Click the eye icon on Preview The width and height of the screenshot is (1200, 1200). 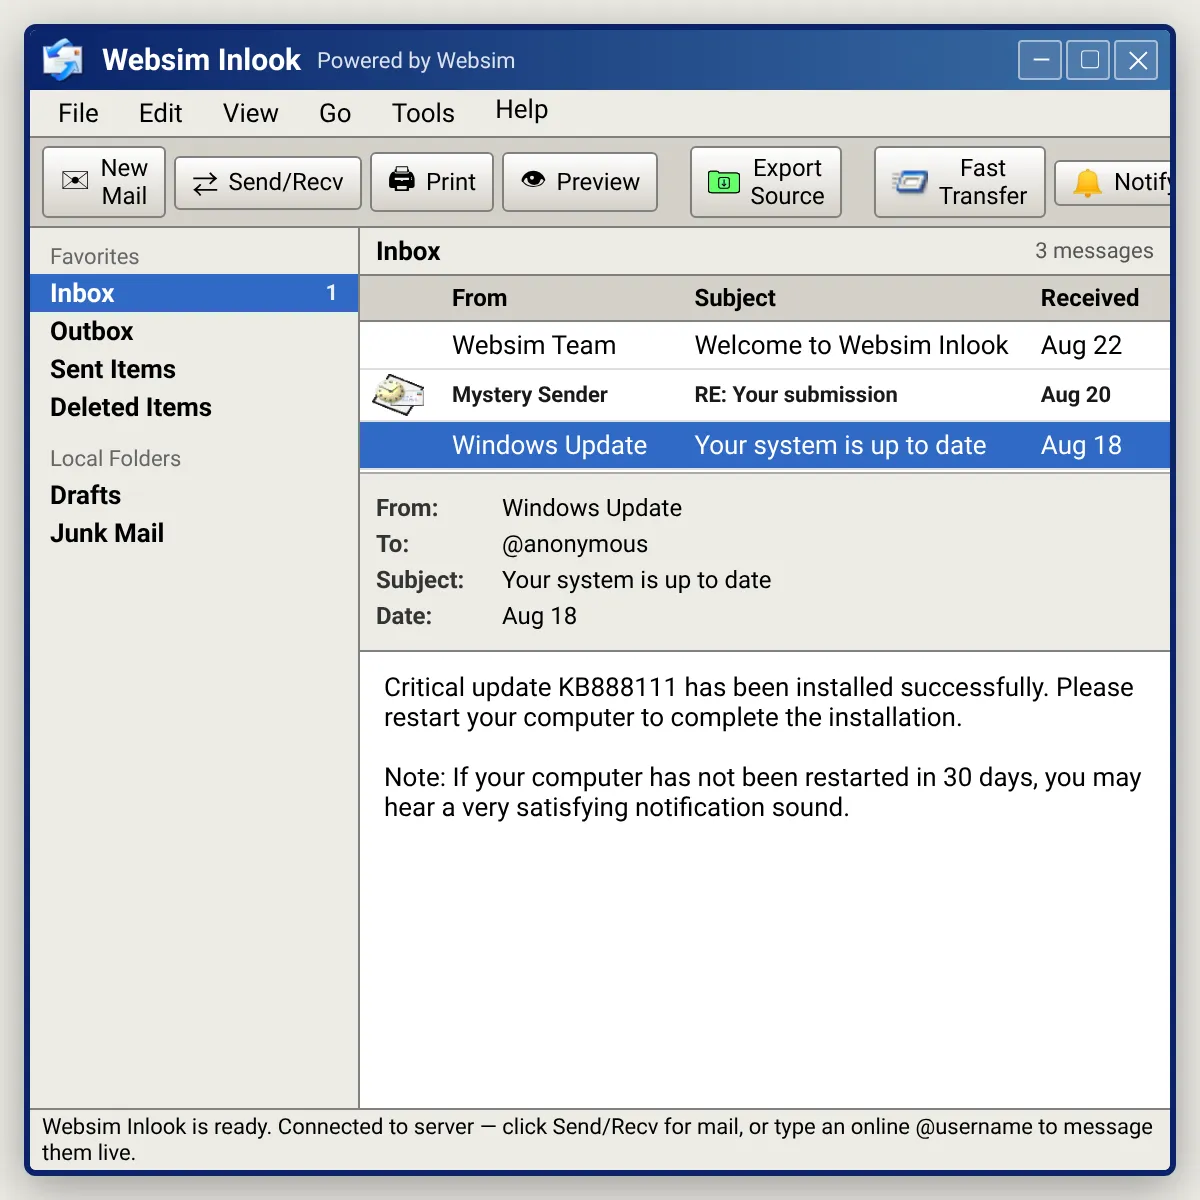coord(533,179)
